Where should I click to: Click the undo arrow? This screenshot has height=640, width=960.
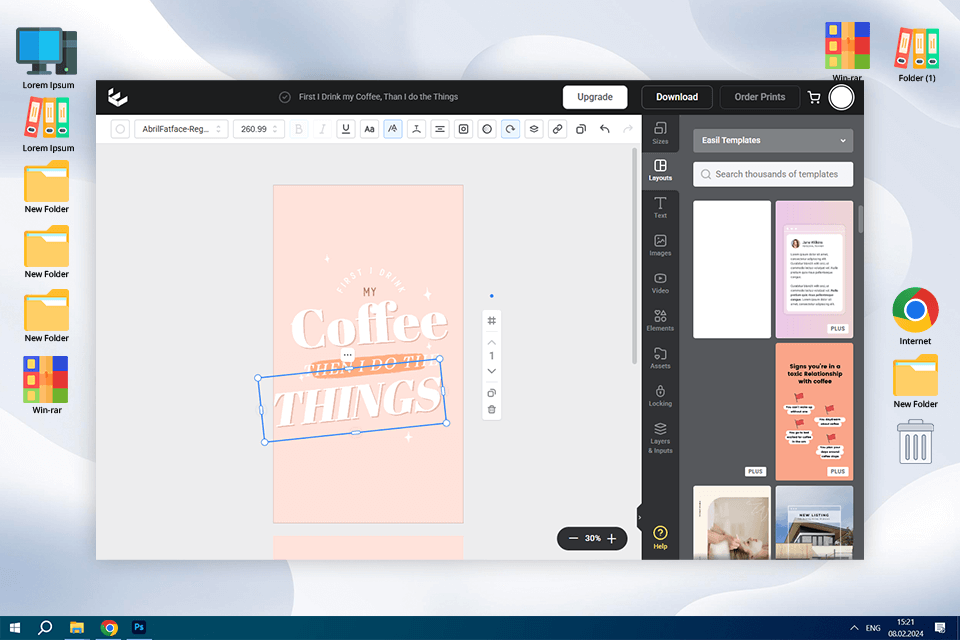[604, 129]
